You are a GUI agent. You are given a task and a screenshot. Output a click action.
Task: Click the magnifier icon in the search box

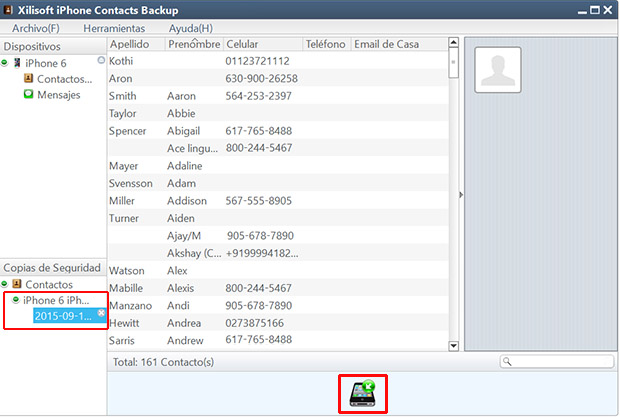tap(507, 362)
